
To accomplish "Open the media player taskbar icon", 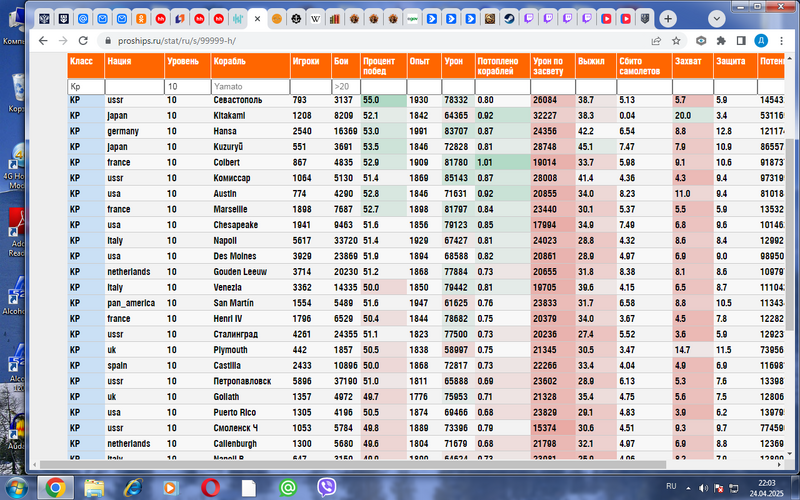I will 172,488.
